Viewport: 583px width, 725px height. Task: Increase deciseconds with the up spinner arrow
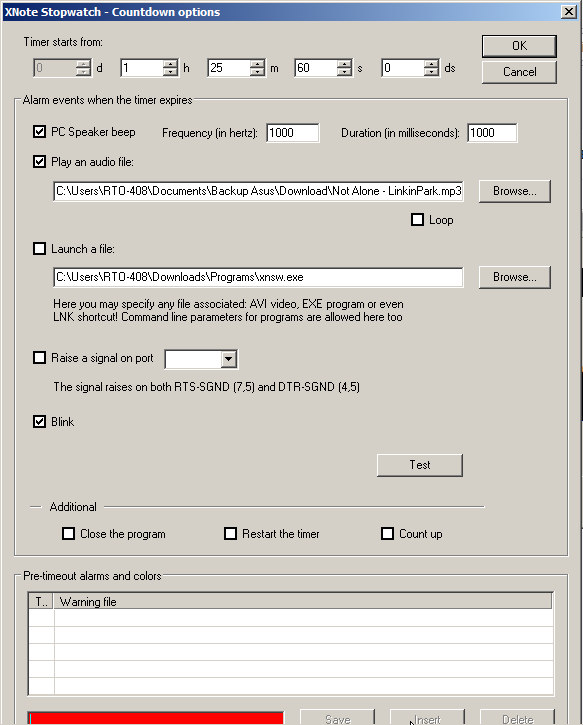(x=431, y=64)
